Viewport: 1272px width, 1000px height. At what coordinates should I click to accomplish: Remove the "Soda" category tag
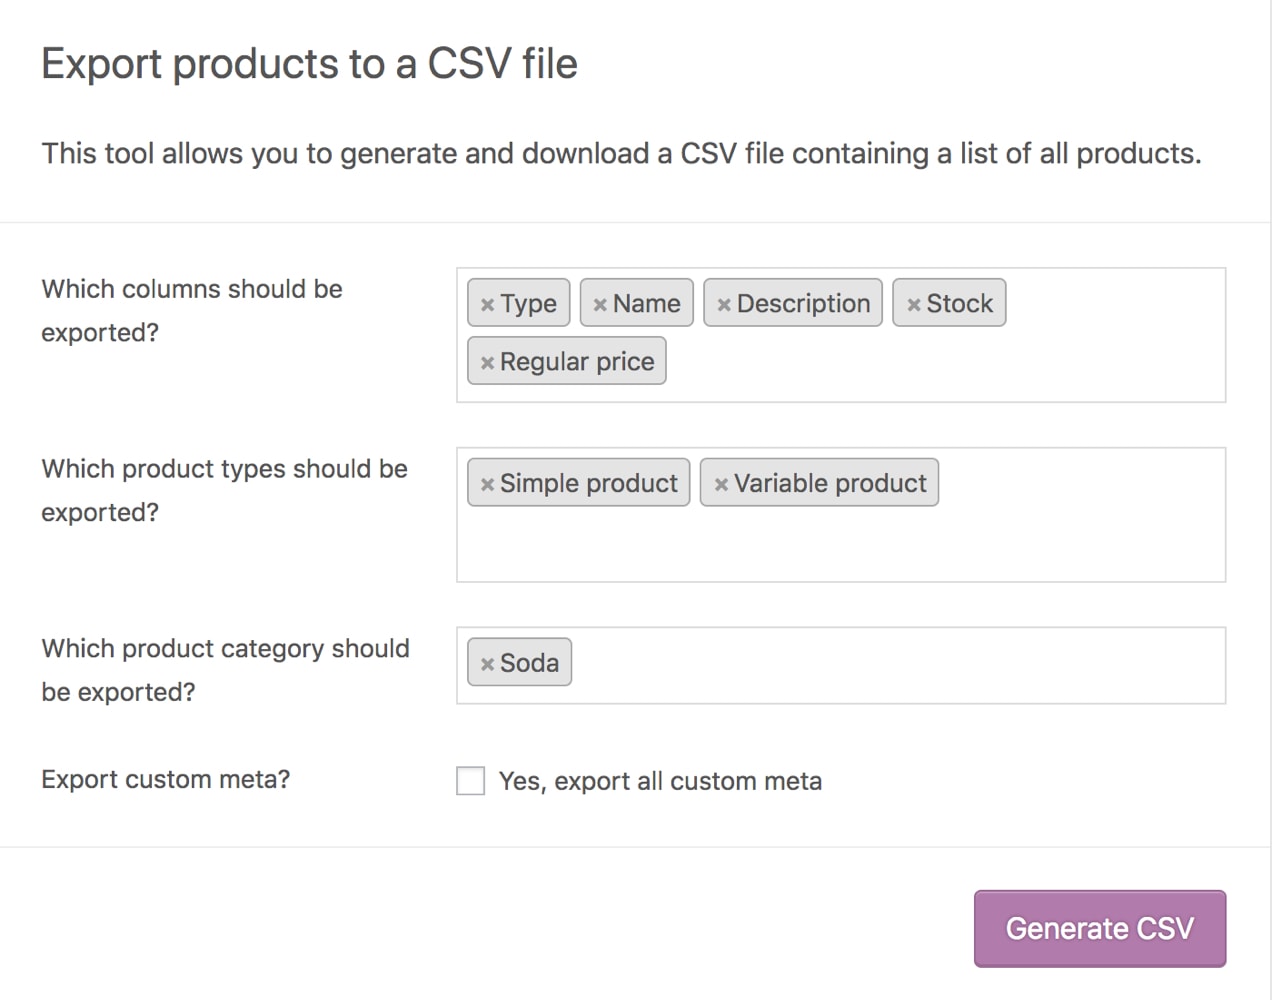pyautogui.click(x=488, y=662)
